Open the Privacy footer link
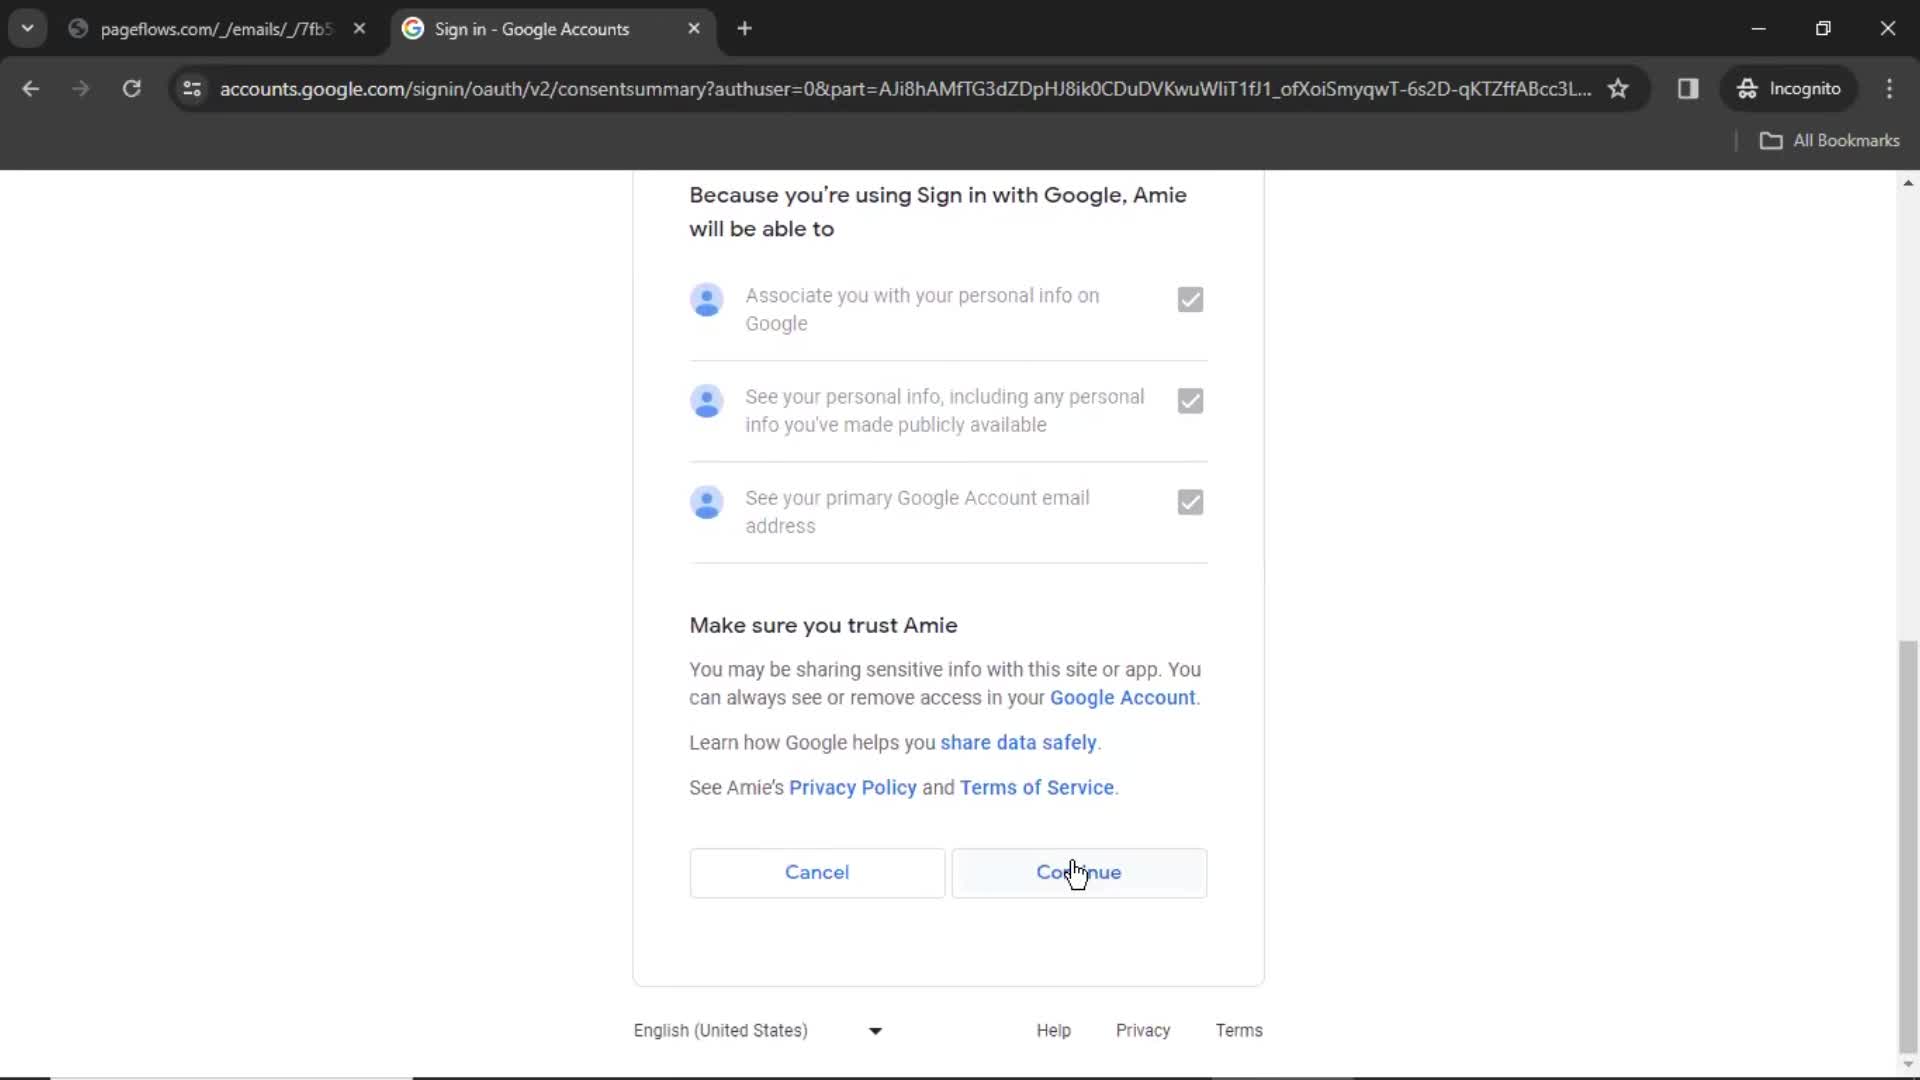 tap(1142, 1031)
